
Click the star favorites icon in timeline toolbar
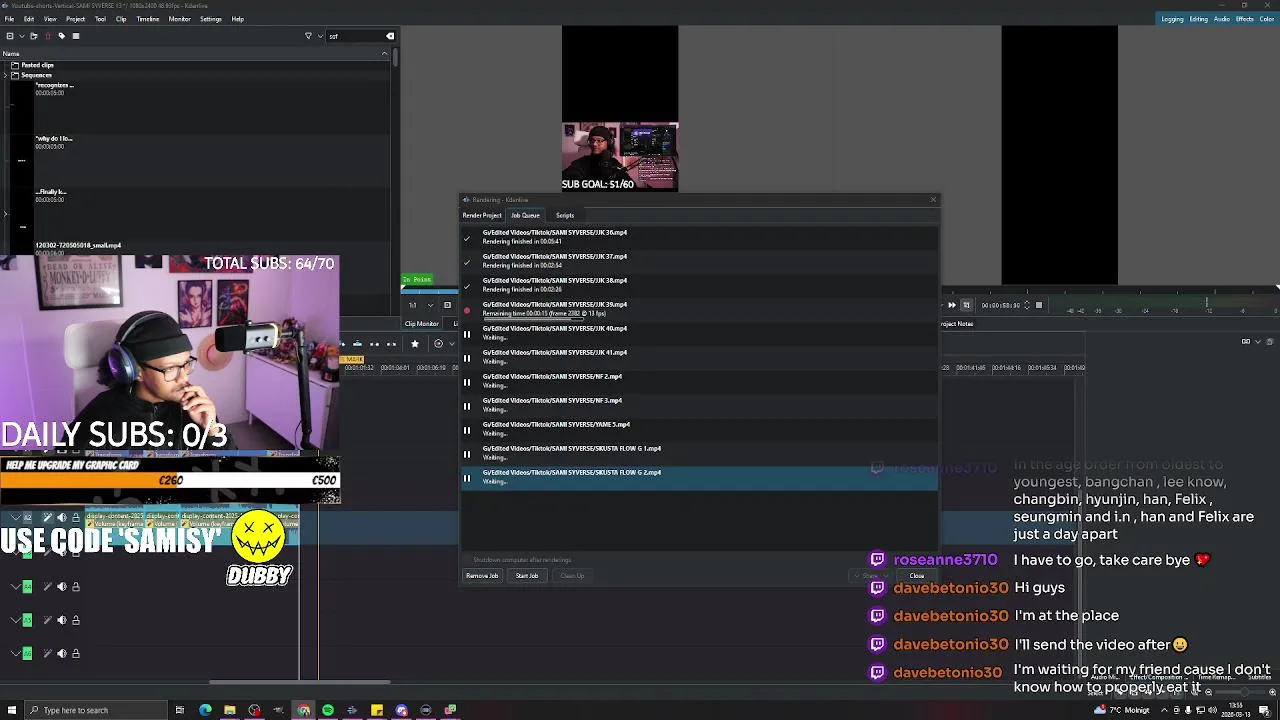tap(415, 344)
